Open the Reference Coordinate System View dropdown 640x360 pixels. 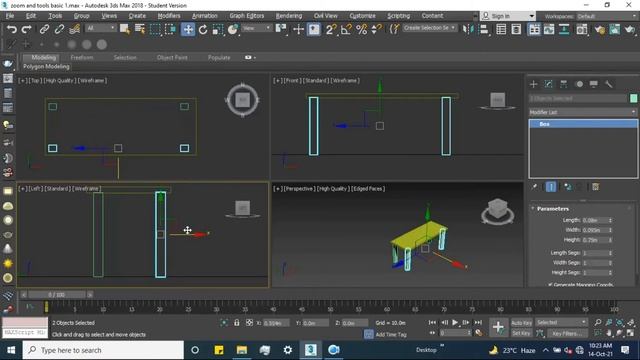[x=257, y=28]
